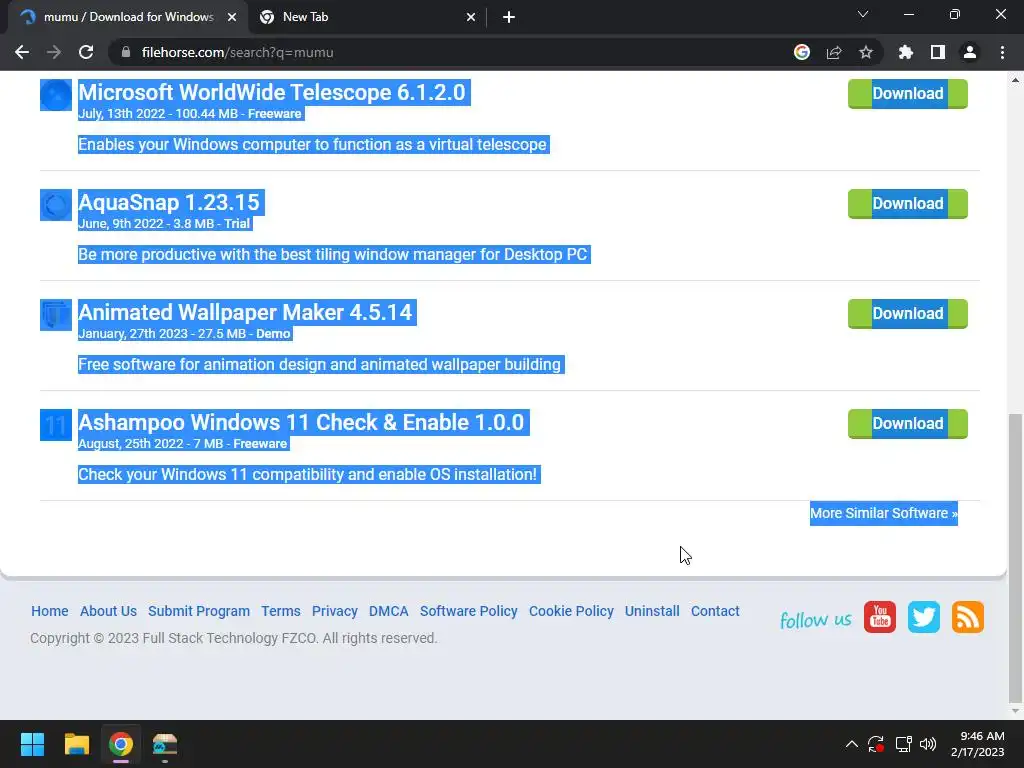
Task: Open the Terms footer link
Action: (x=281, y=611)
